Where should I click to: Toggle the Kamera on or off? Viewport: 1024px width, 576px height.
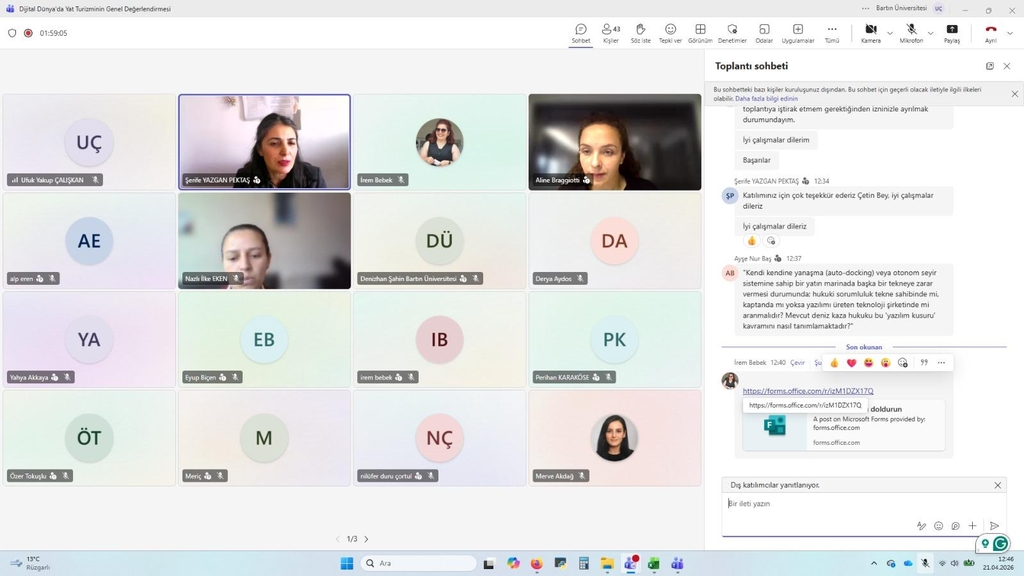(x=871, y=33)
